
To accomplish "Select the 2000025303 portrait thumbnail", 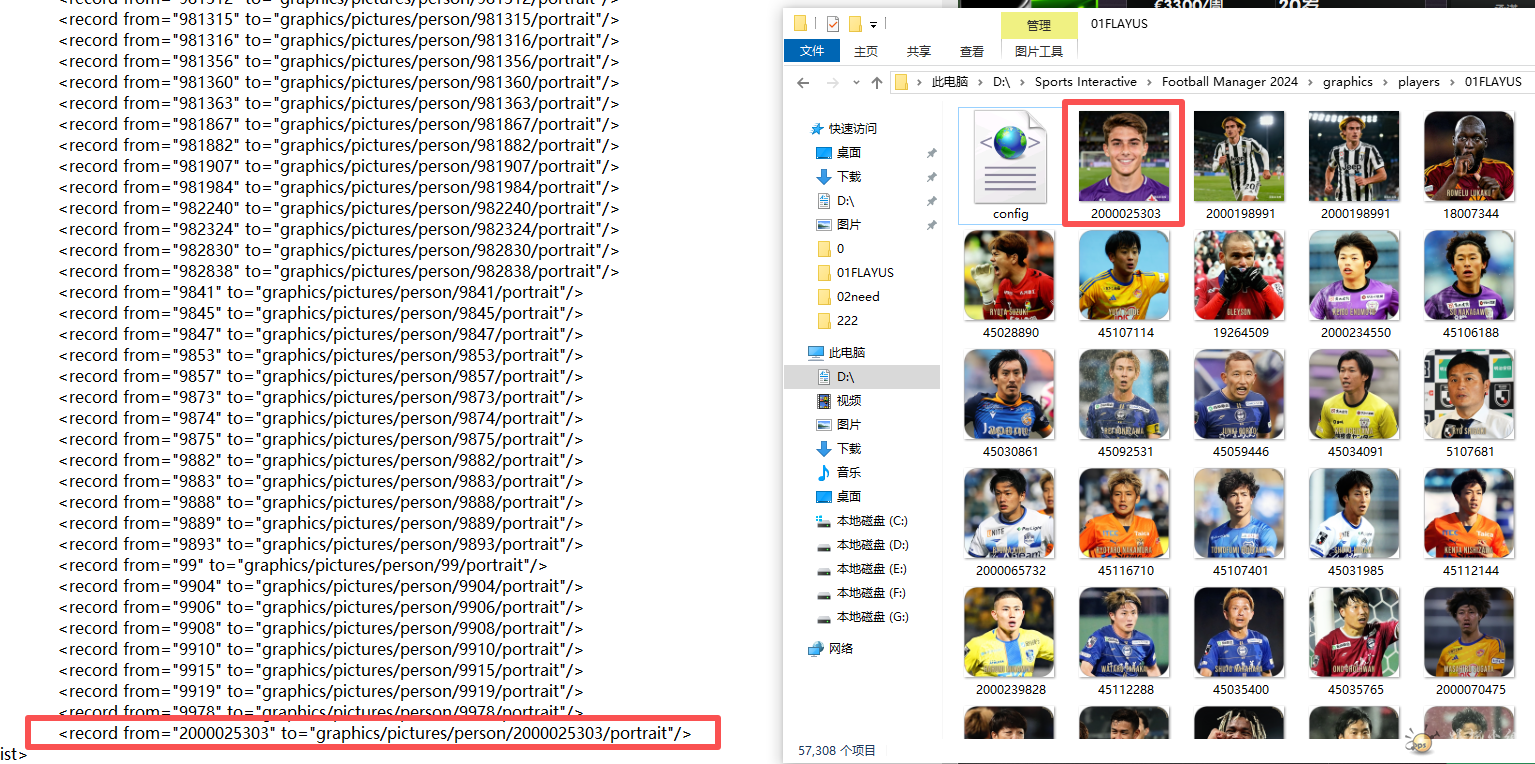I will [1124, 160].
